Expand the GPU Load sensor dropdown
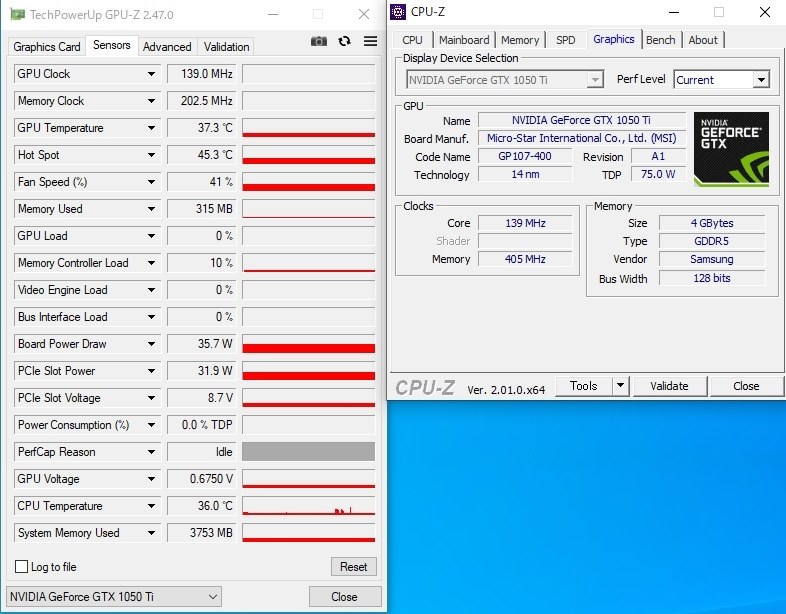Image resolution: width=786 pixels, height=614 pixels. pos(151,236)
